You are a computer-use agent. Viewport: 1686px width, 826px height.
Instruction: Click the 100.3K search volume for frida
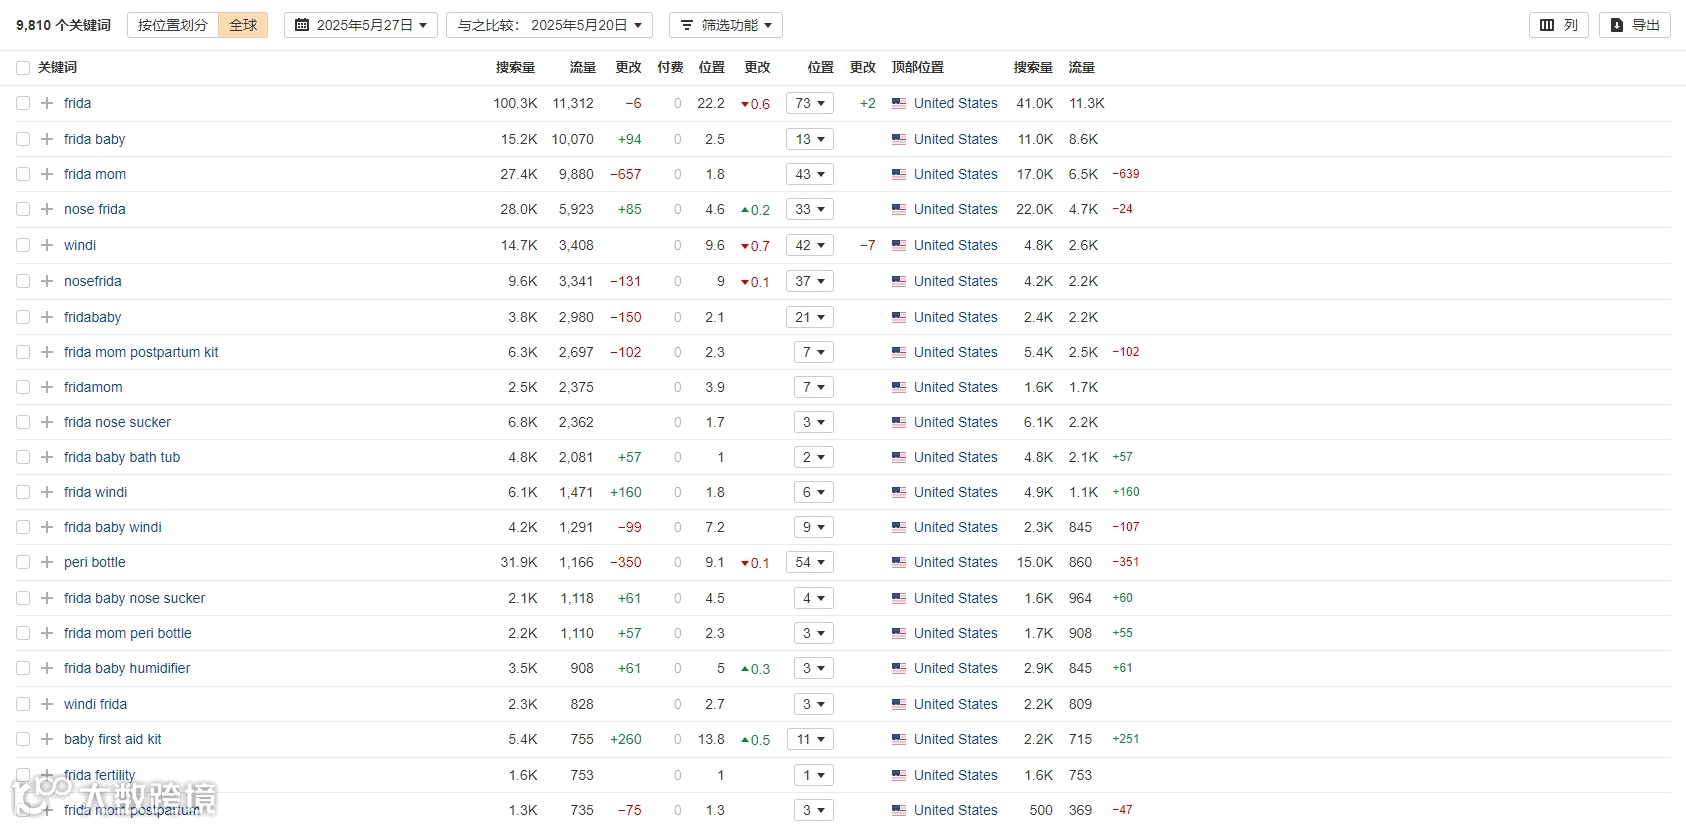point(515,103)
